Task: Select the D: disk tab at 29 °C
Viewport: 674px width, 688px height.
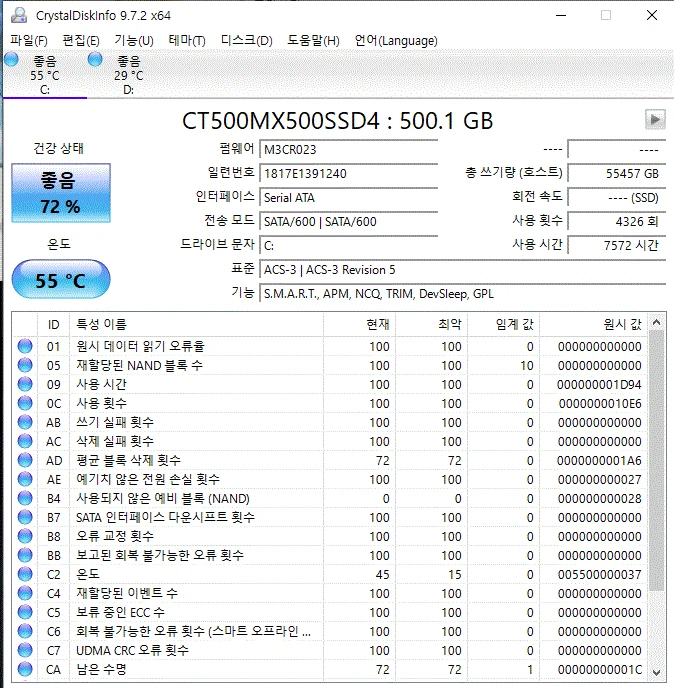Action: click(x=129, y=75)
